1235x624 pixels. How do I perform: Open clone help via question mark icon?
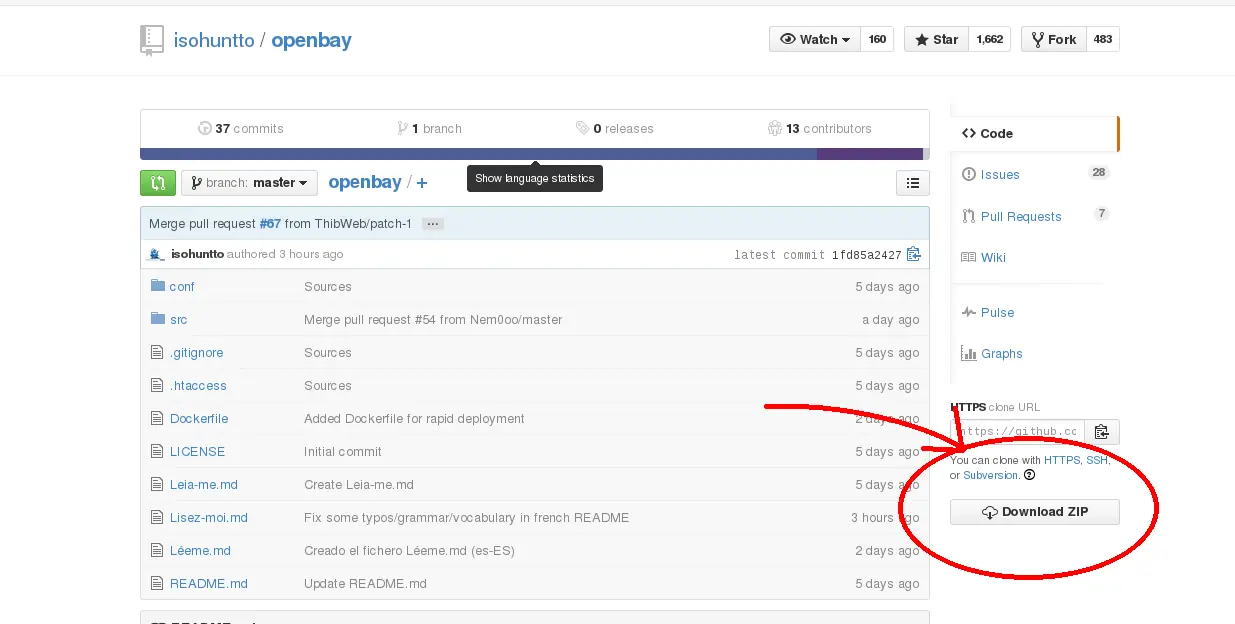tap(1030, 475)
